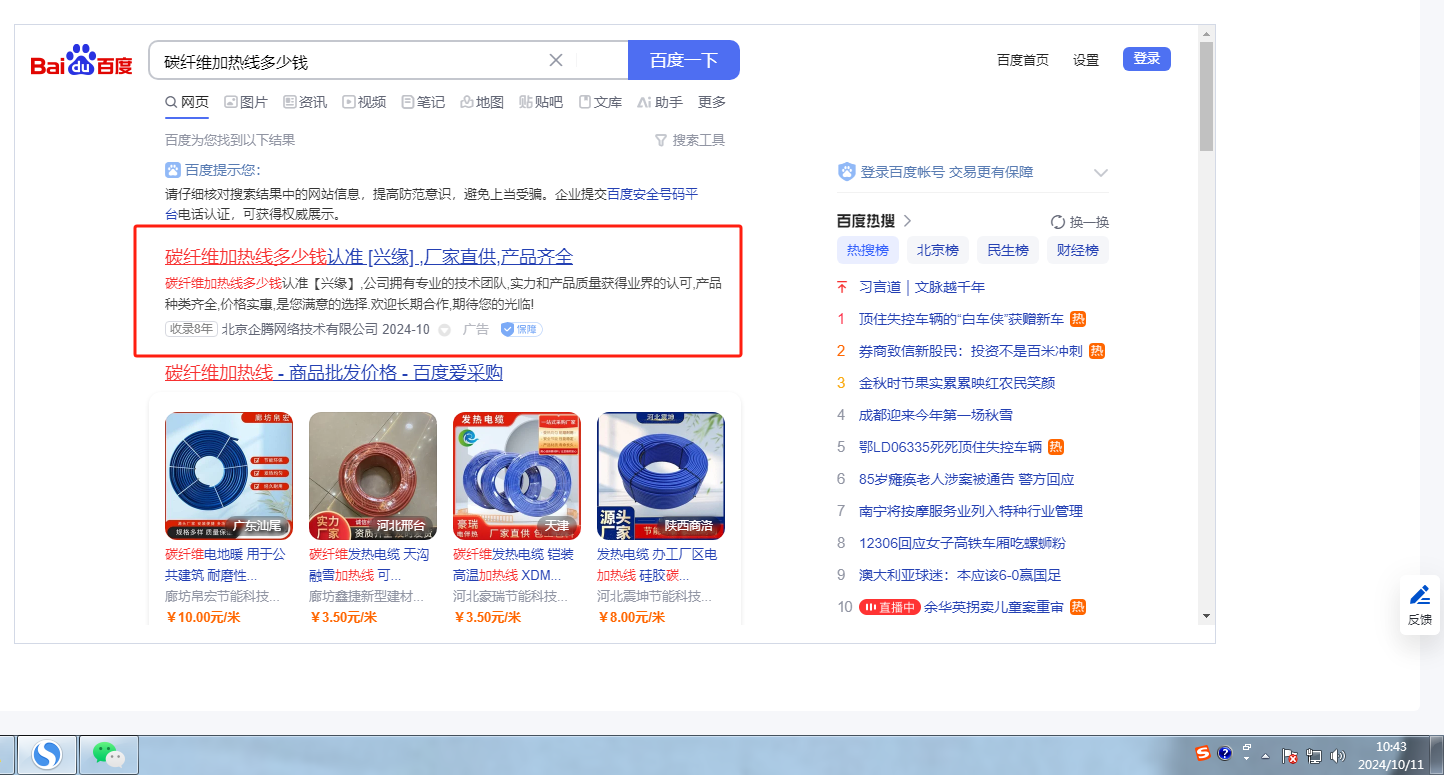Open the 陕西商洛 blue cable product thumbnail
Viewport: 1444px width, 775px height.
(x=661, y=476)
